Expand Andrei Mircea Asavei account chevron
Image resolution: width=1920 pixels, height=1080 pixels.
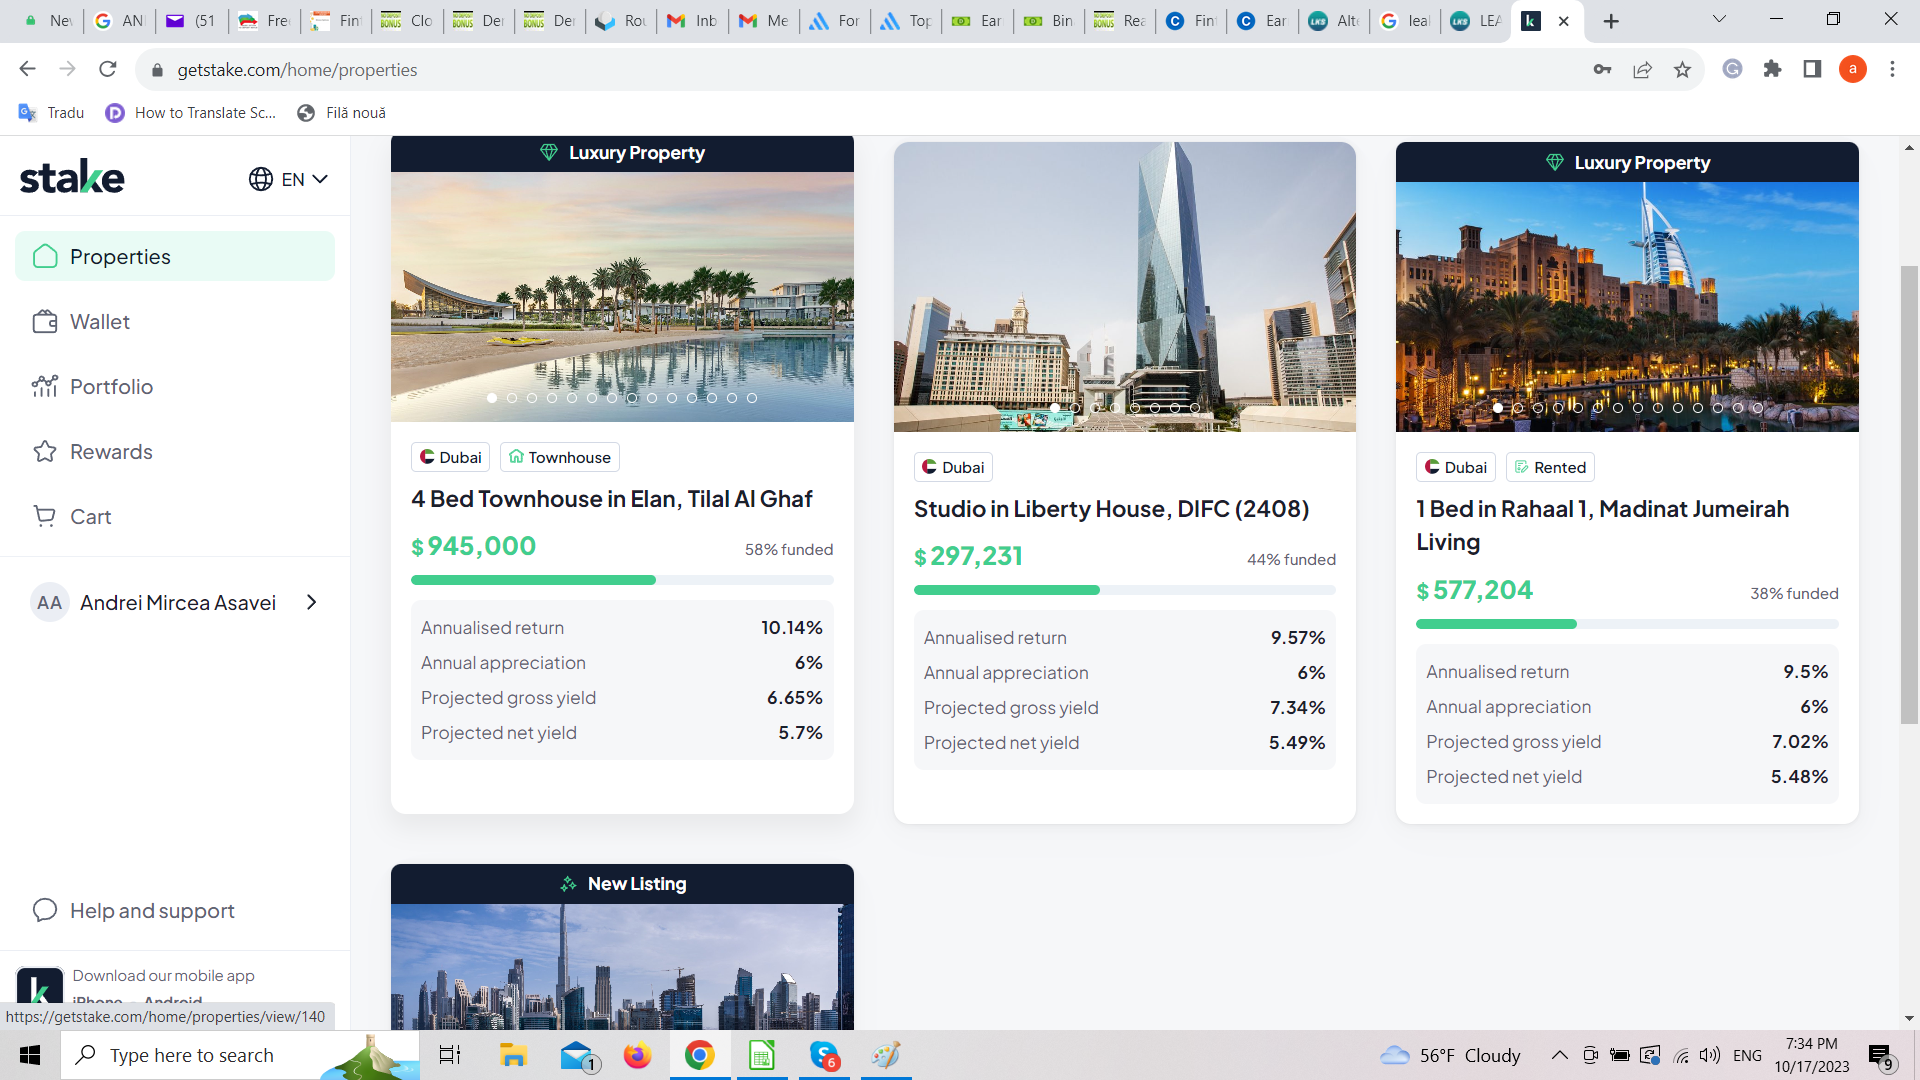312,602
